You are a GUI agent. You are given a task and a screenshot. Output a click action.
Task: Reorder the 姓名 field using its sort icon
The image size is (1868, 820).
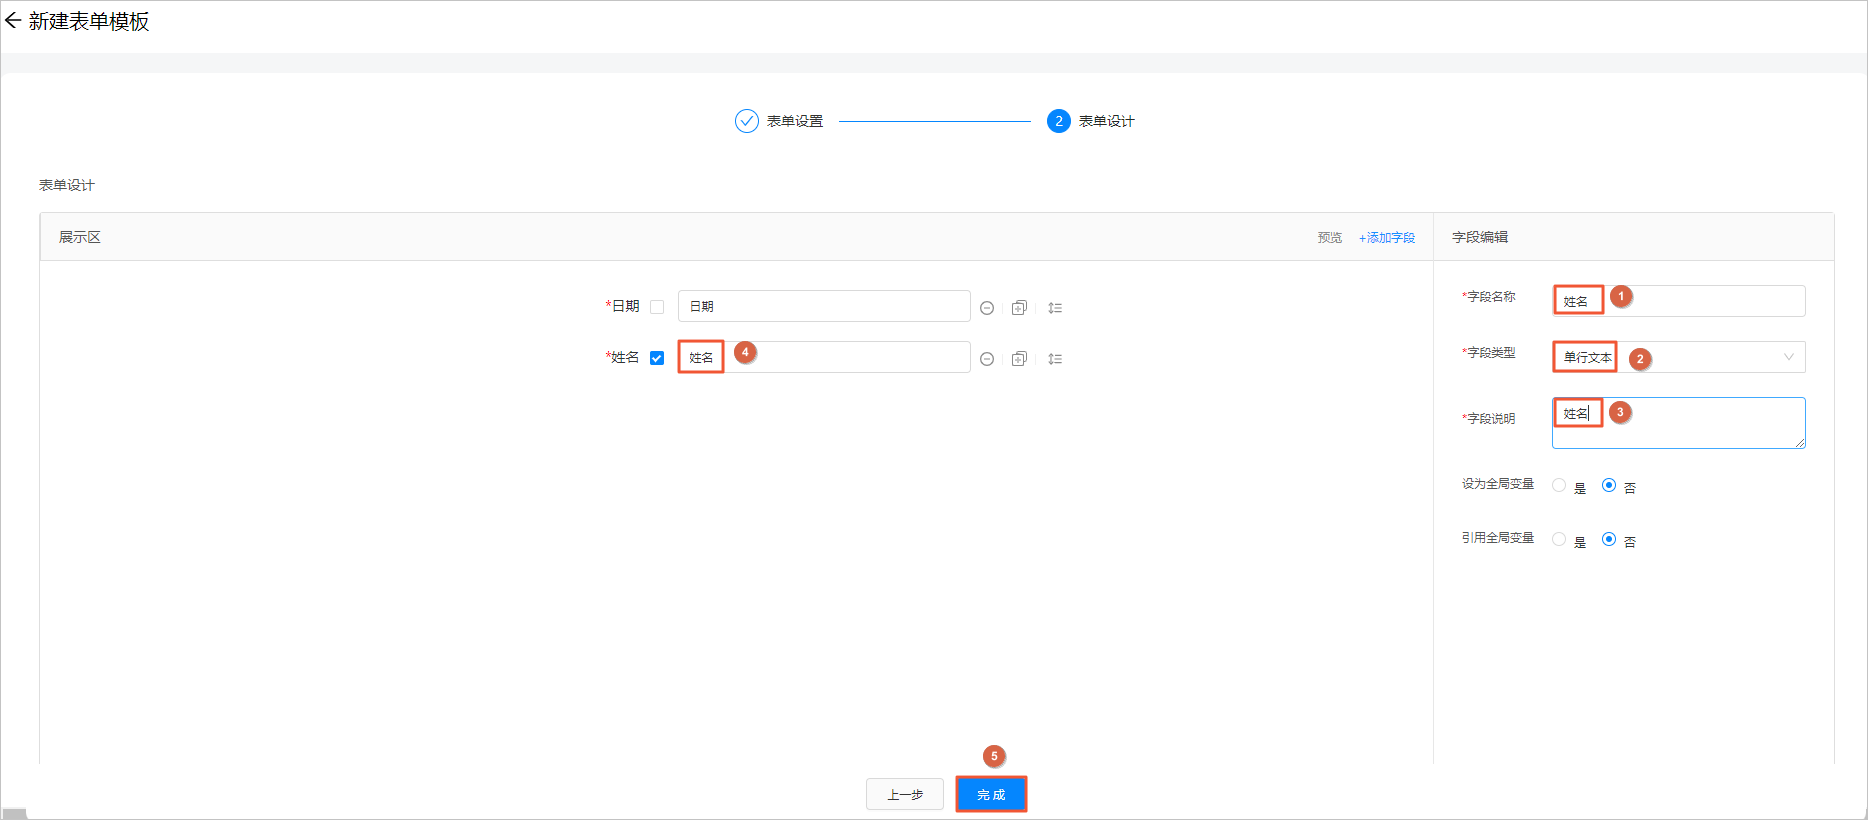pos(1055,359)
